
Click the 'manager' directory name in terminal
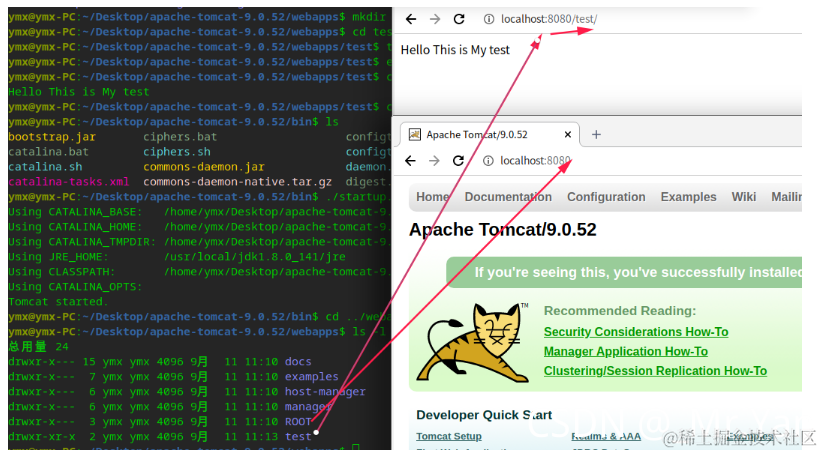(309, 406)
